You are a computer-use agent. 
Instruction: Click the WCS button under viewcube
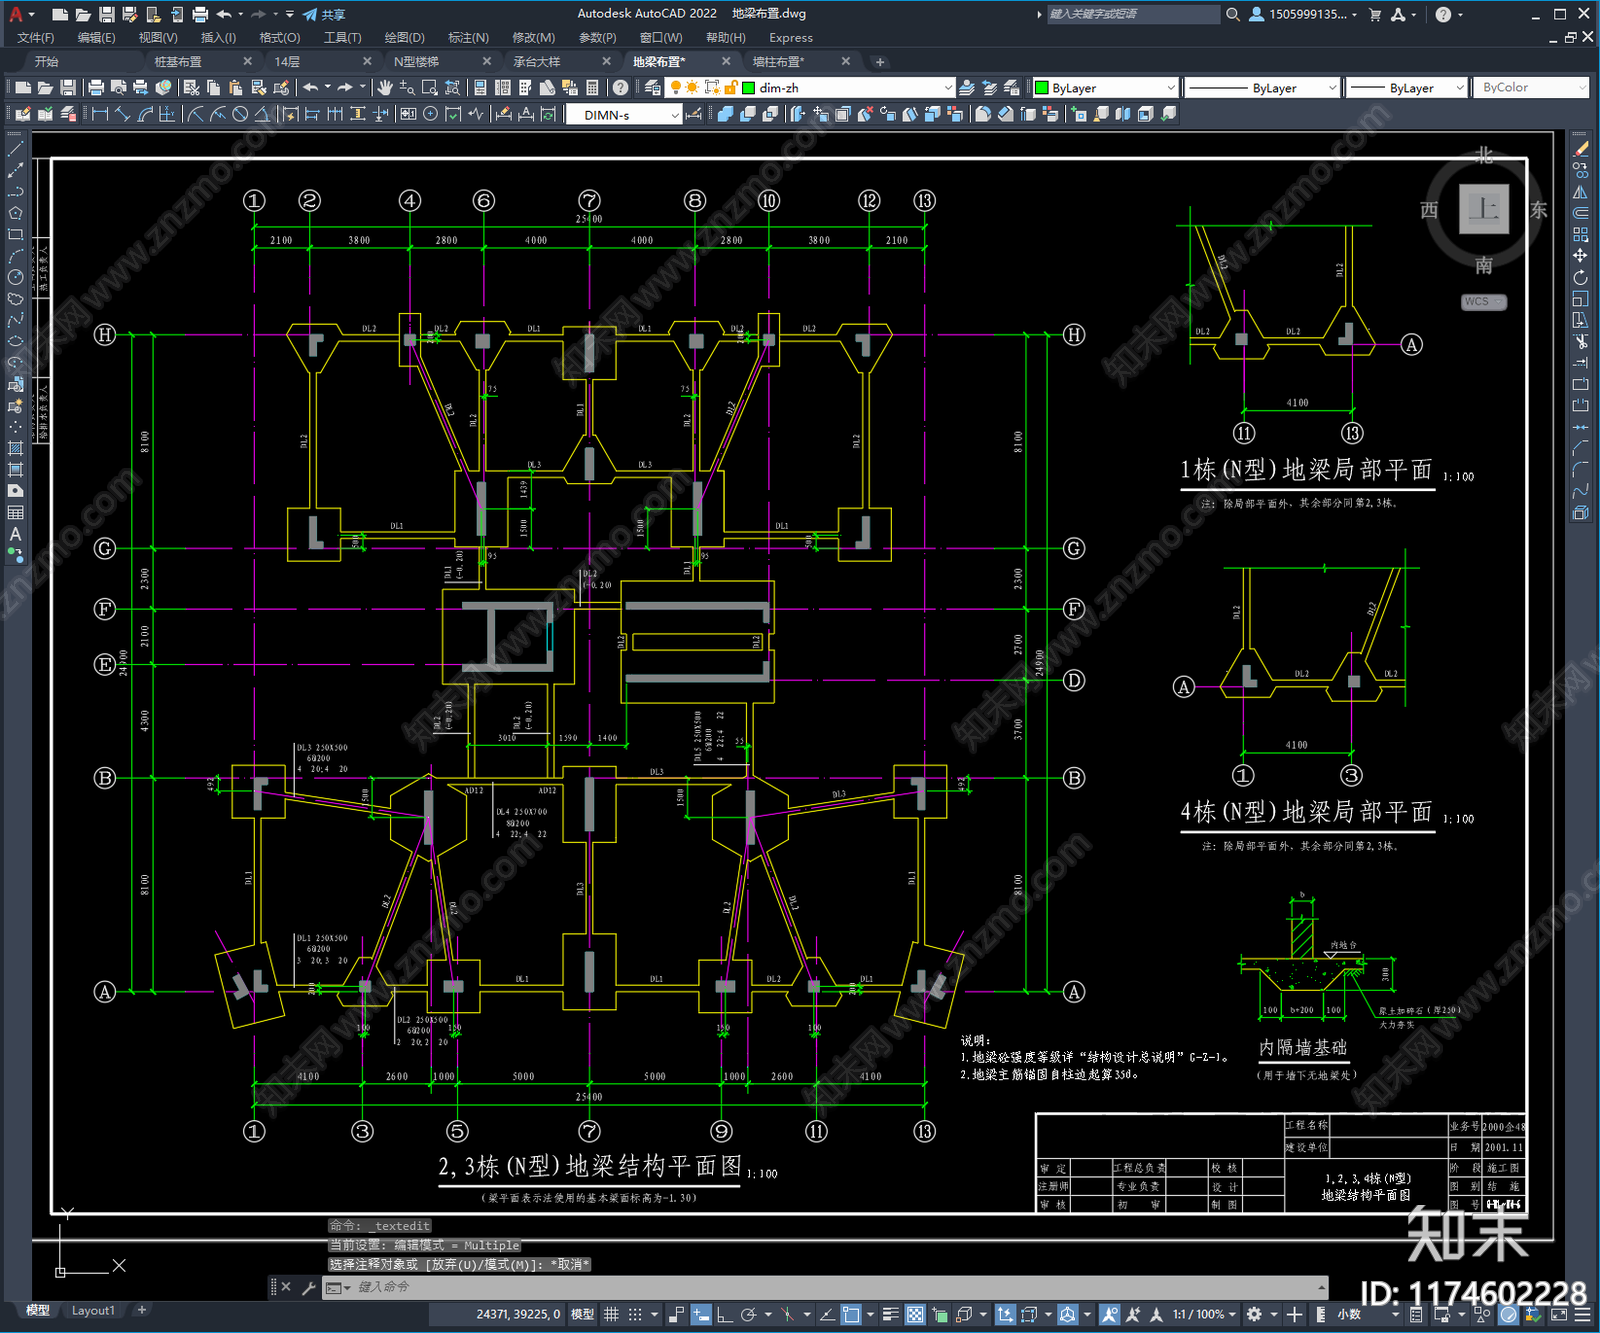click(x=1483, y=302)
